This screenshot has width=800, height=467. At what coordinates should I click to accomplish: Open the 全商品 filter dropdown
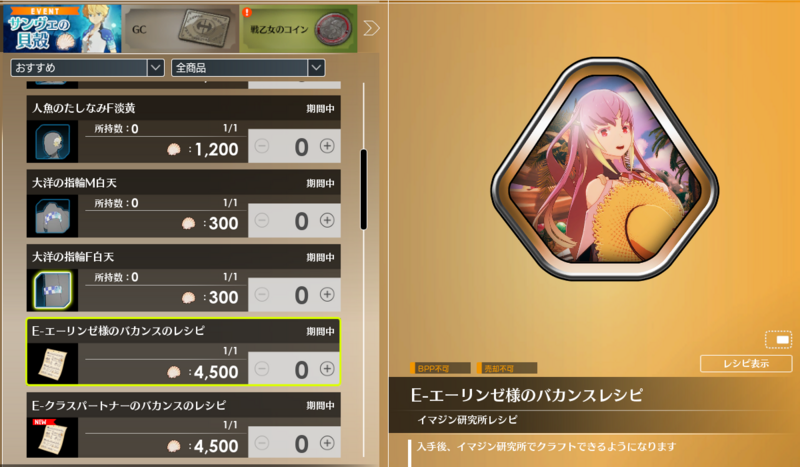pos(248,68)
